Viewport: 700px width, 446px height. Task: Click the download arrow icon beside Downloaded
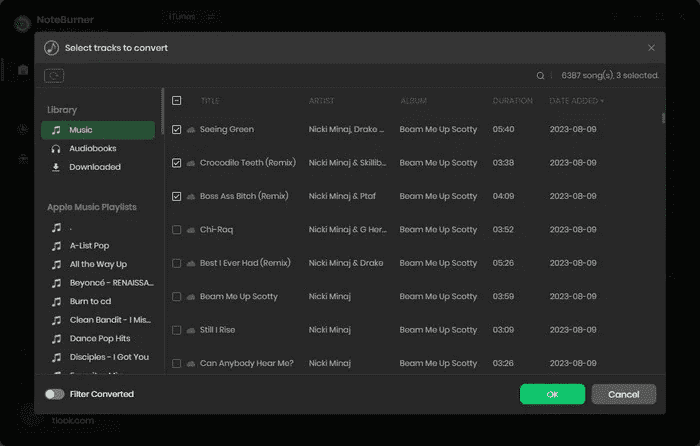pyautogui.click(x=56, y=167)
